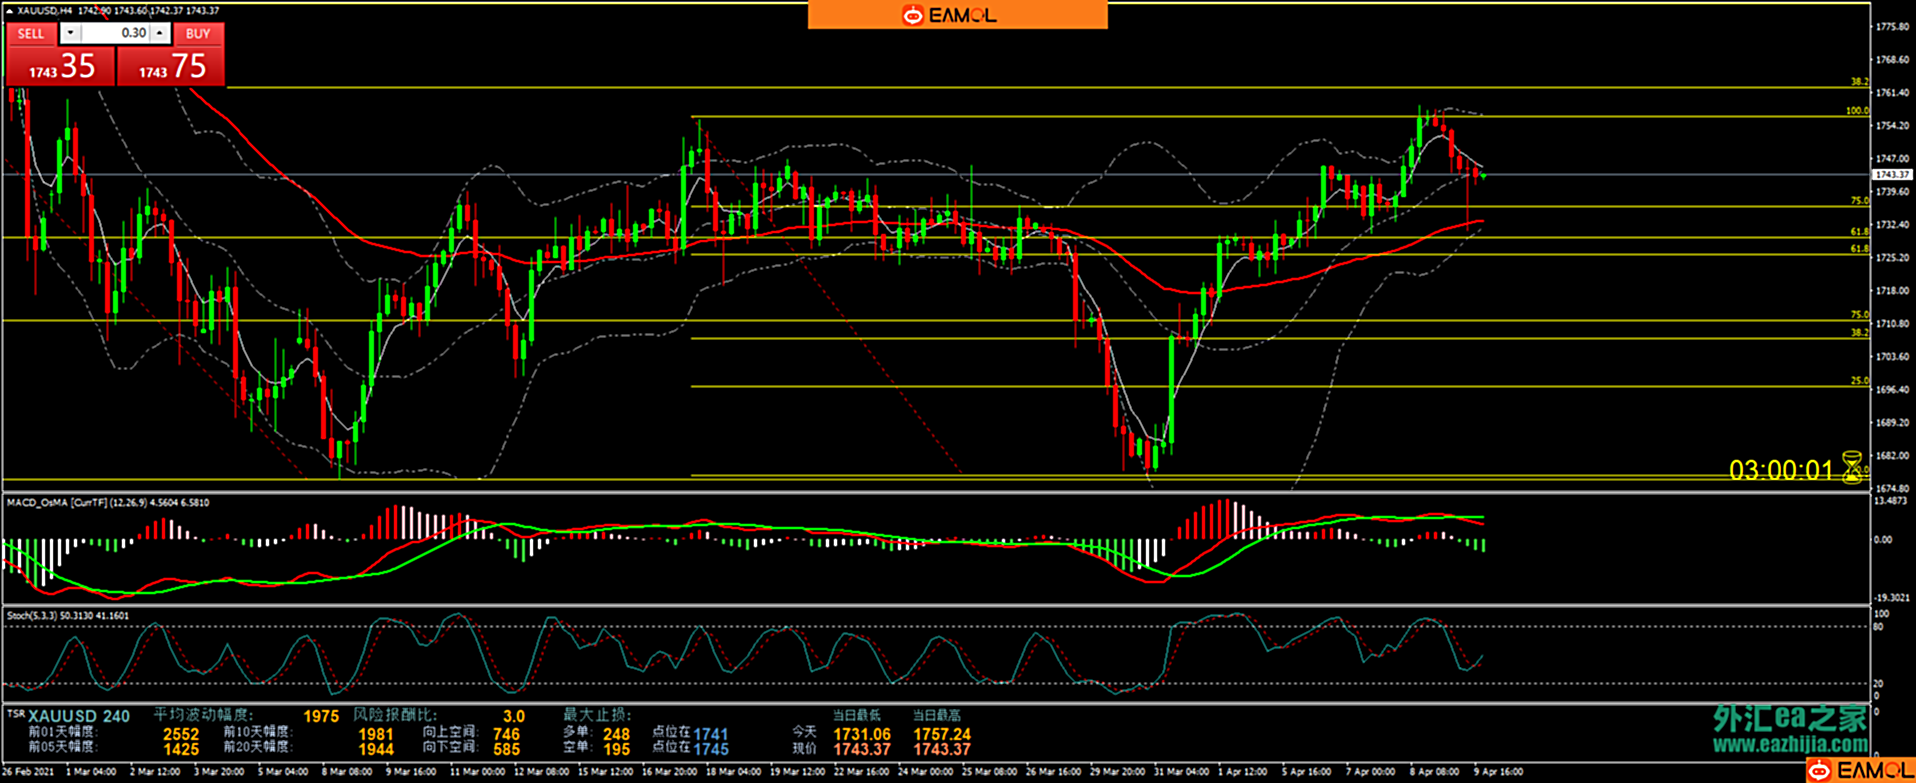Click the TSR XAUUSD 240 panel label
Image resolution: width=1916 pixels, height=783 pixels.
[70, 716]
